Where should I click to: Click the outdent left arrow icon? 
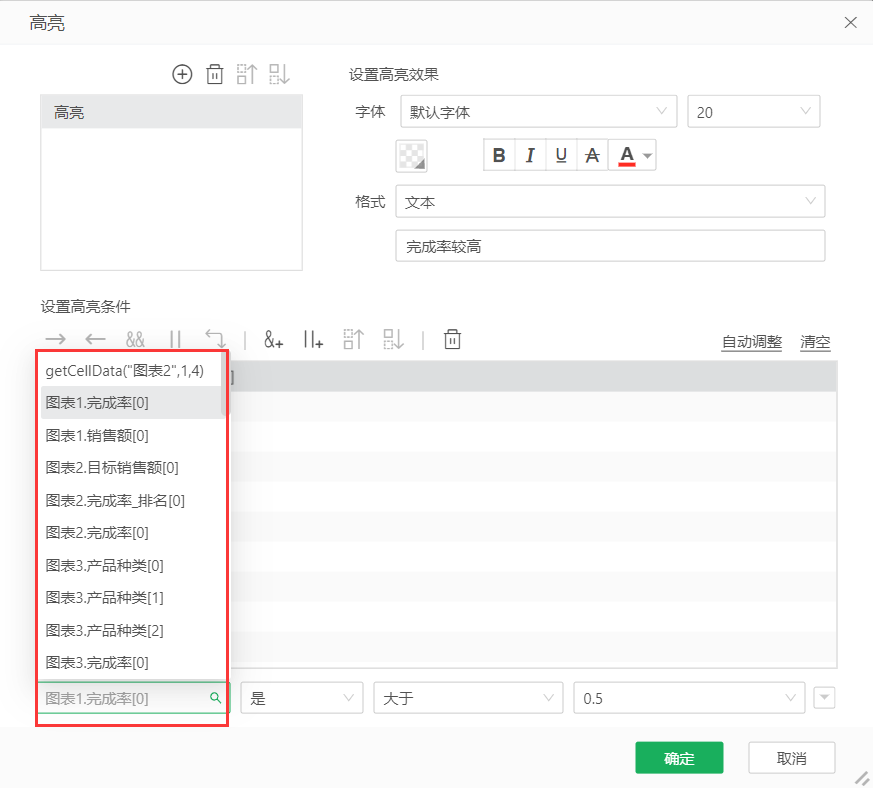pos(95,340)
